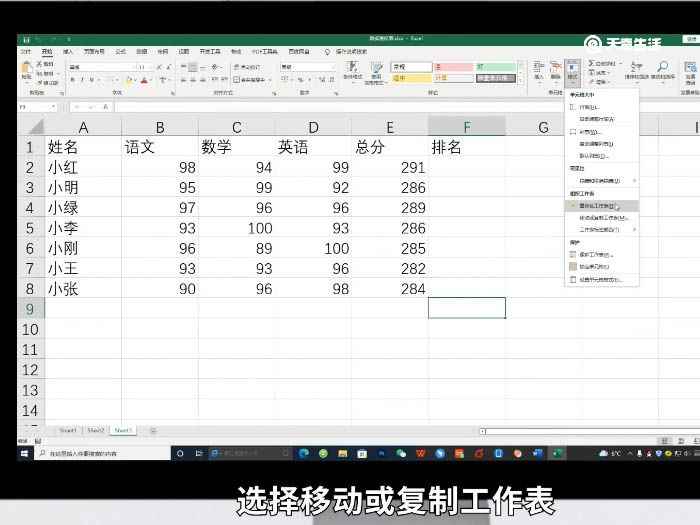Open the 开发工具 (Developer) ribbon tab
The height and width of the screenshot is (525, 700).
[x=210, y=52]
